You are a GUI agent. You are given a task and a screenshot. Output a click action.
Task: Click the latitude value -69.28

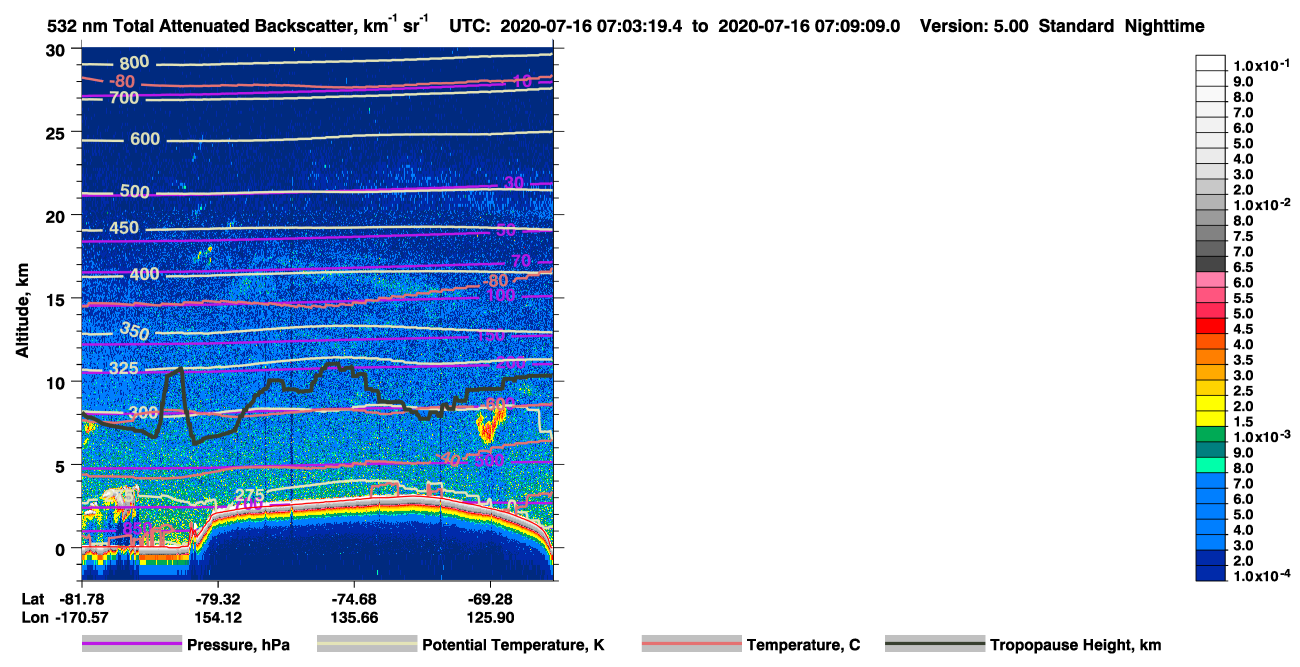490,598
